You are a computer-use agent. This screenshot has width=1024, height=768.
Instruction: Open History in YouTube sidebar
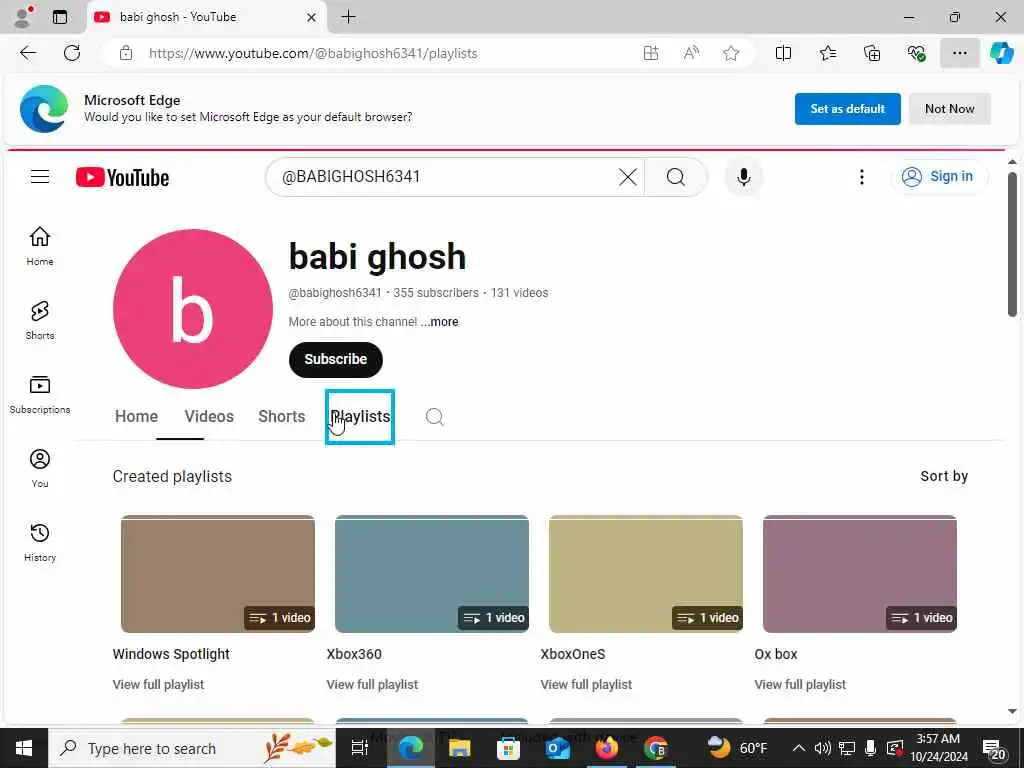[40, 542]
